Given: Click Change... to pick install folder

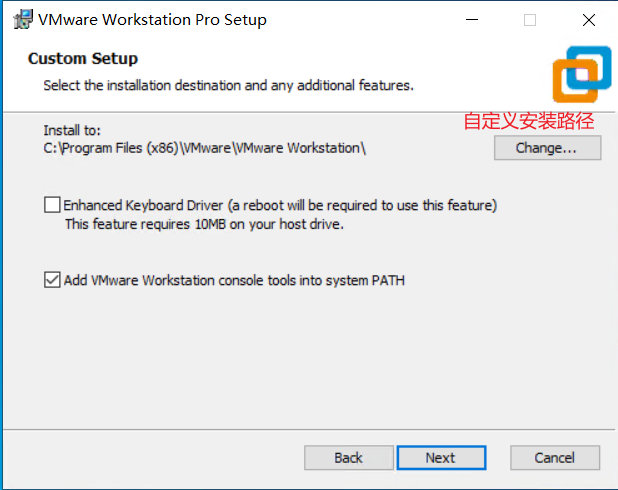Looking at the screenshot, I should click(546, 148).
